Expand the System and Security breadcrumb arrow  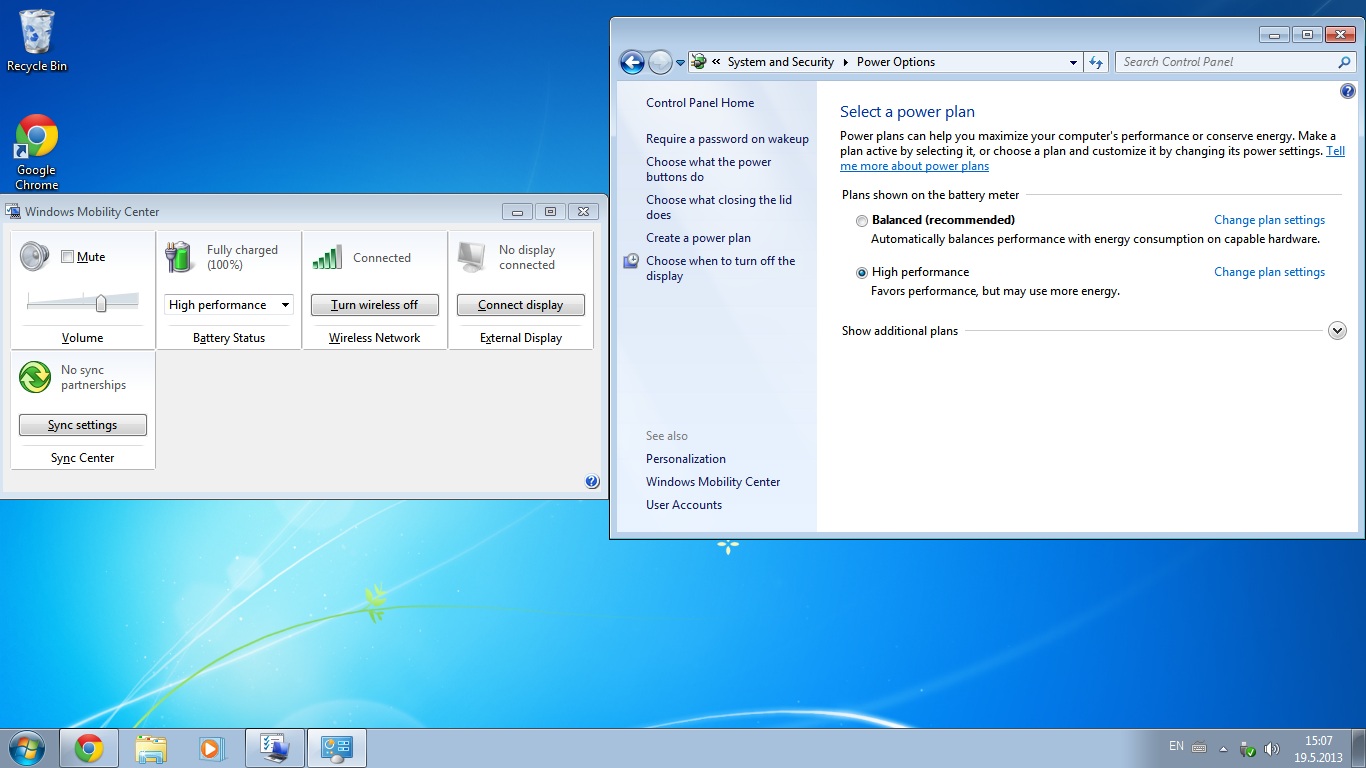[845, 62]
